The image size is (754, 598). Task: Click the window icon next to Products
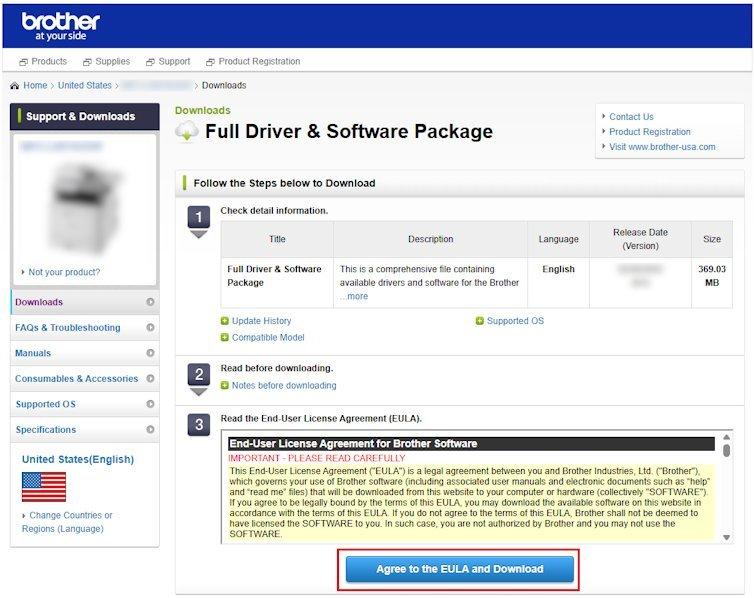coord(23,62)
